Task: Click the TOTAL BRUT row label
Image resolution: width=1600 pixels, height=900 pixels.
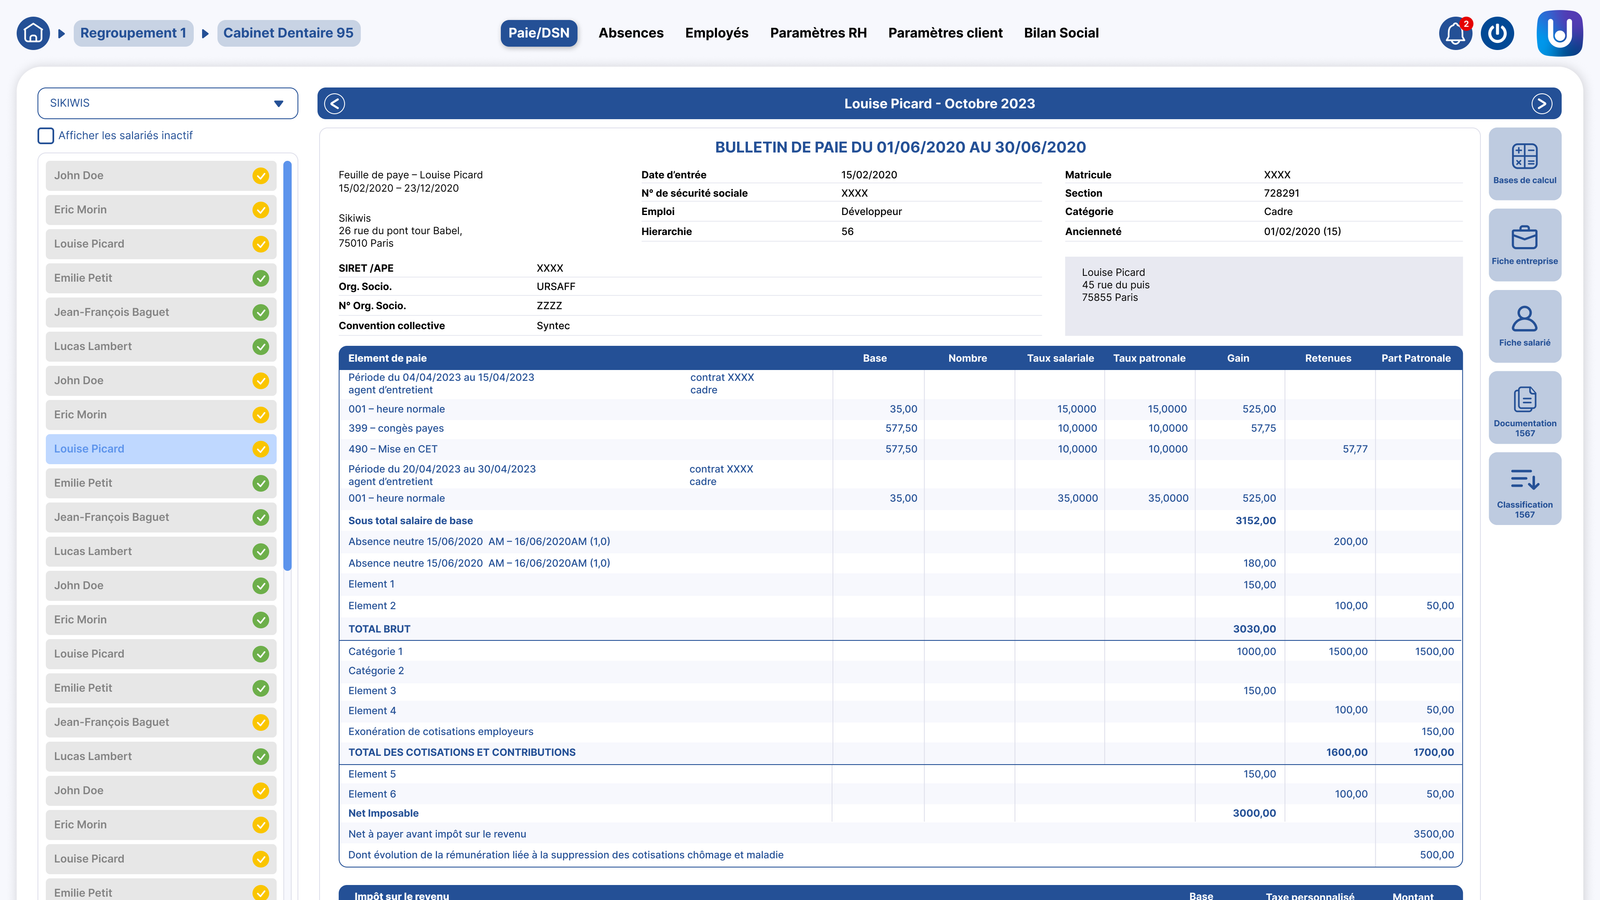Action: [379, 629]
